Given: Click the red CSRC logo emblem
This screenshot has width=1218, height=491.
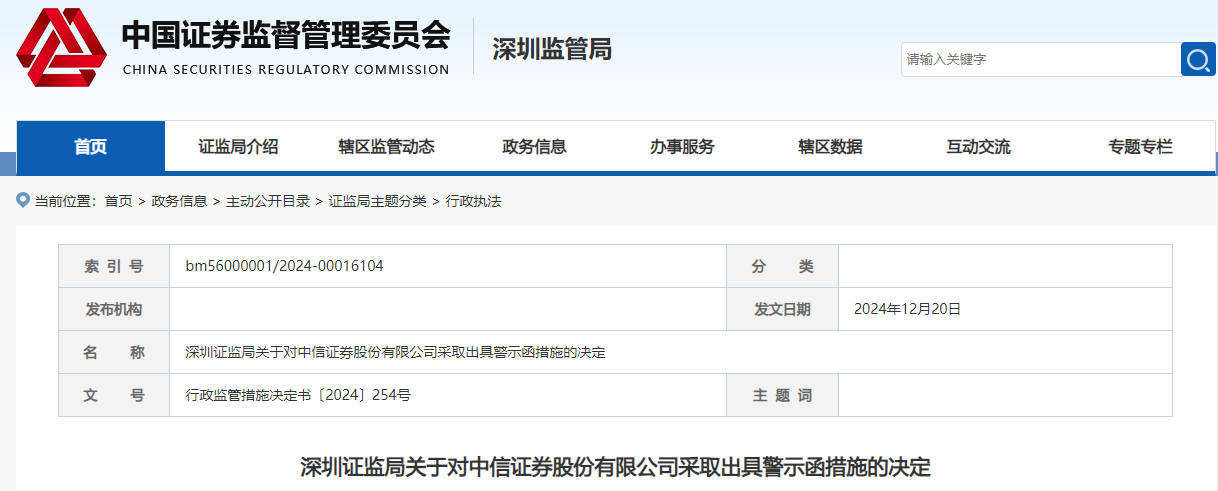Looking at the screenshot, I should tap(60, 47).
